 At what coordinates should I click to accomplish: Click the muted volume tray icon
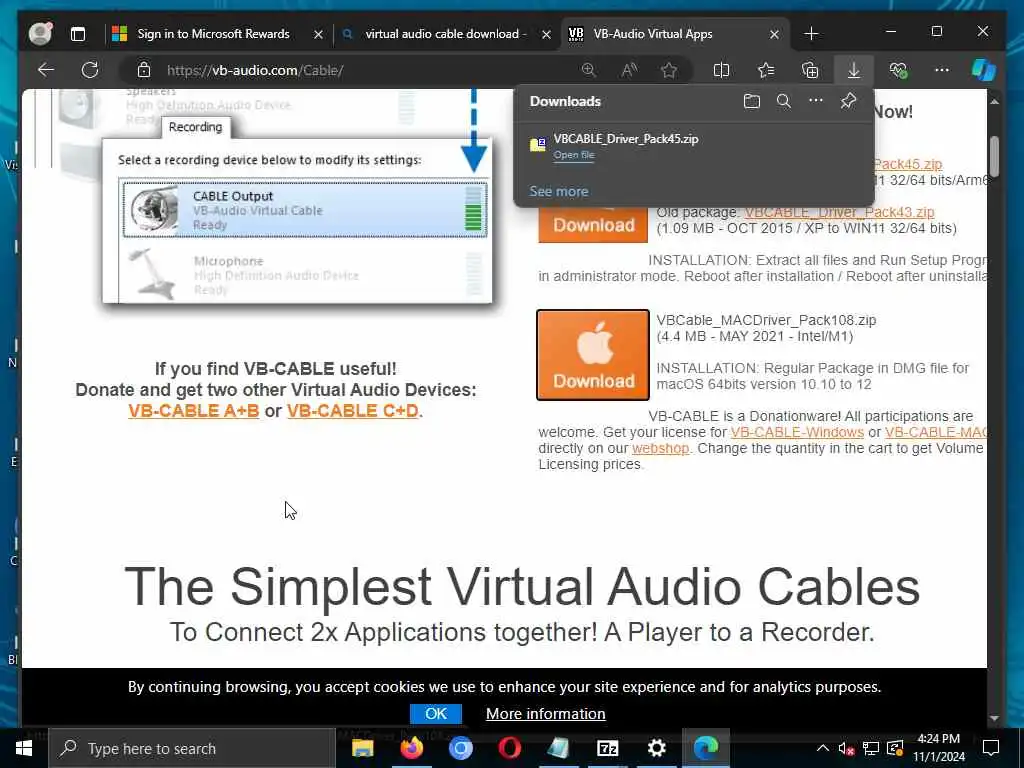tap(846, 748)
